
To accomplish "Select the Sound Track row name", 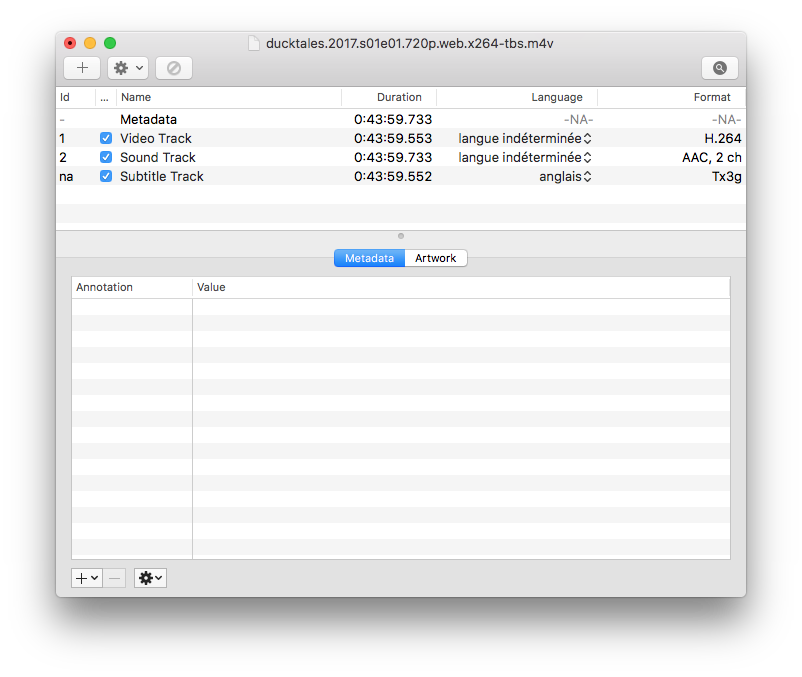I will pyautogui.click(x=158, y=157).
